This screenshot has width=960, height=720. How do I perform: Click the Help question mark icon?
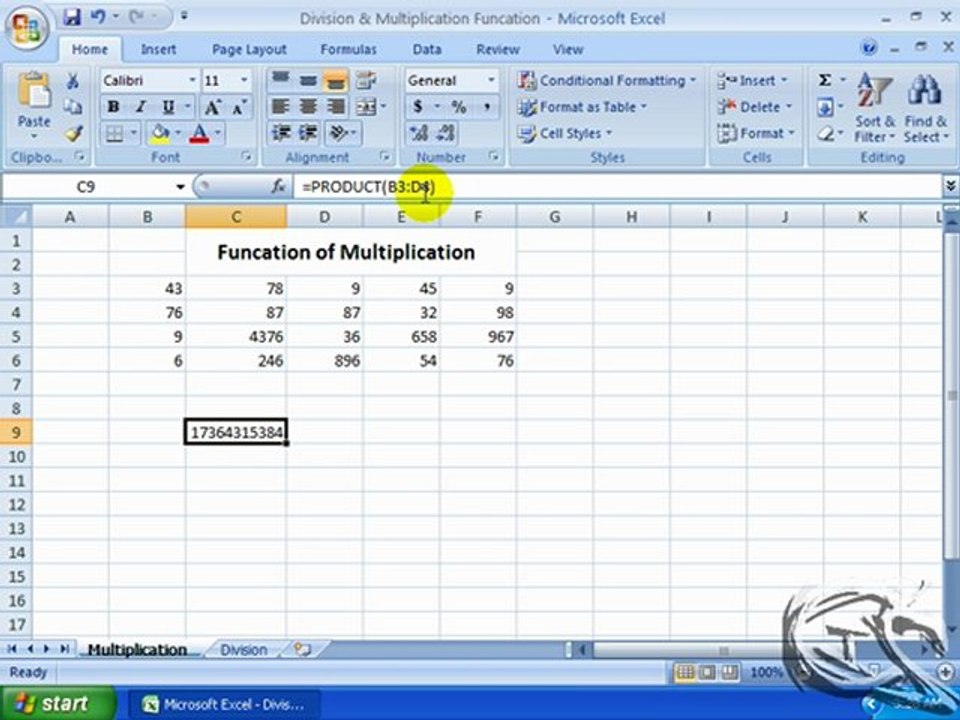tap(868, 47)
